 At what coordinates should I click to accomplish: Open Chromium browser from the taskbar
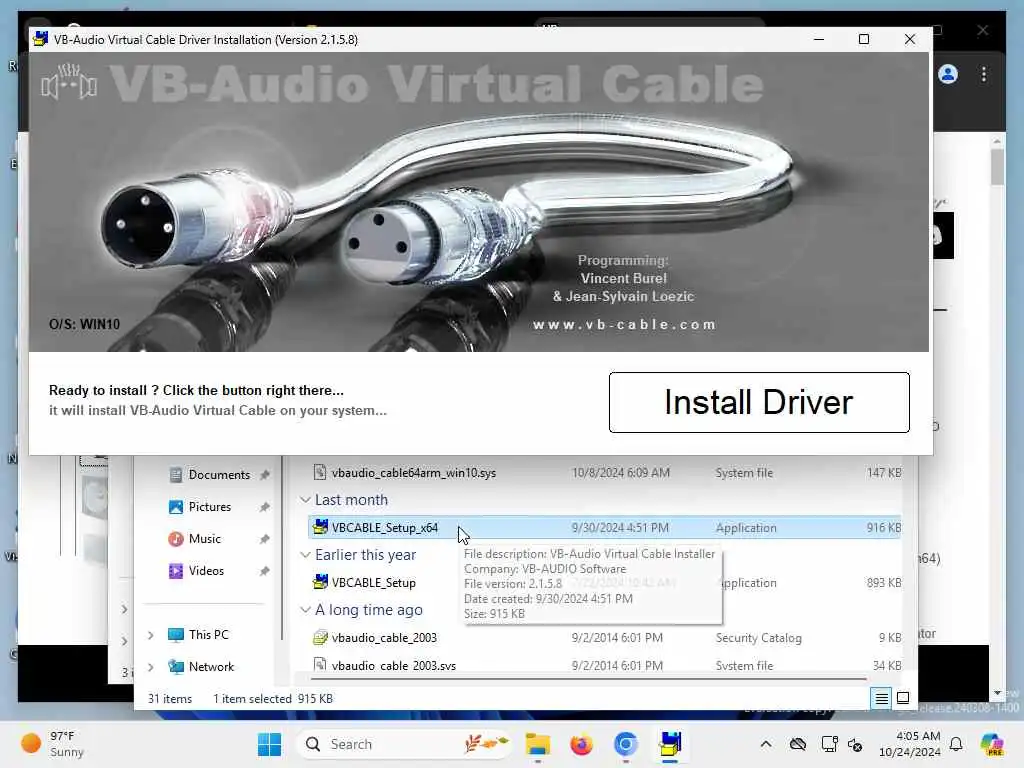625,744
